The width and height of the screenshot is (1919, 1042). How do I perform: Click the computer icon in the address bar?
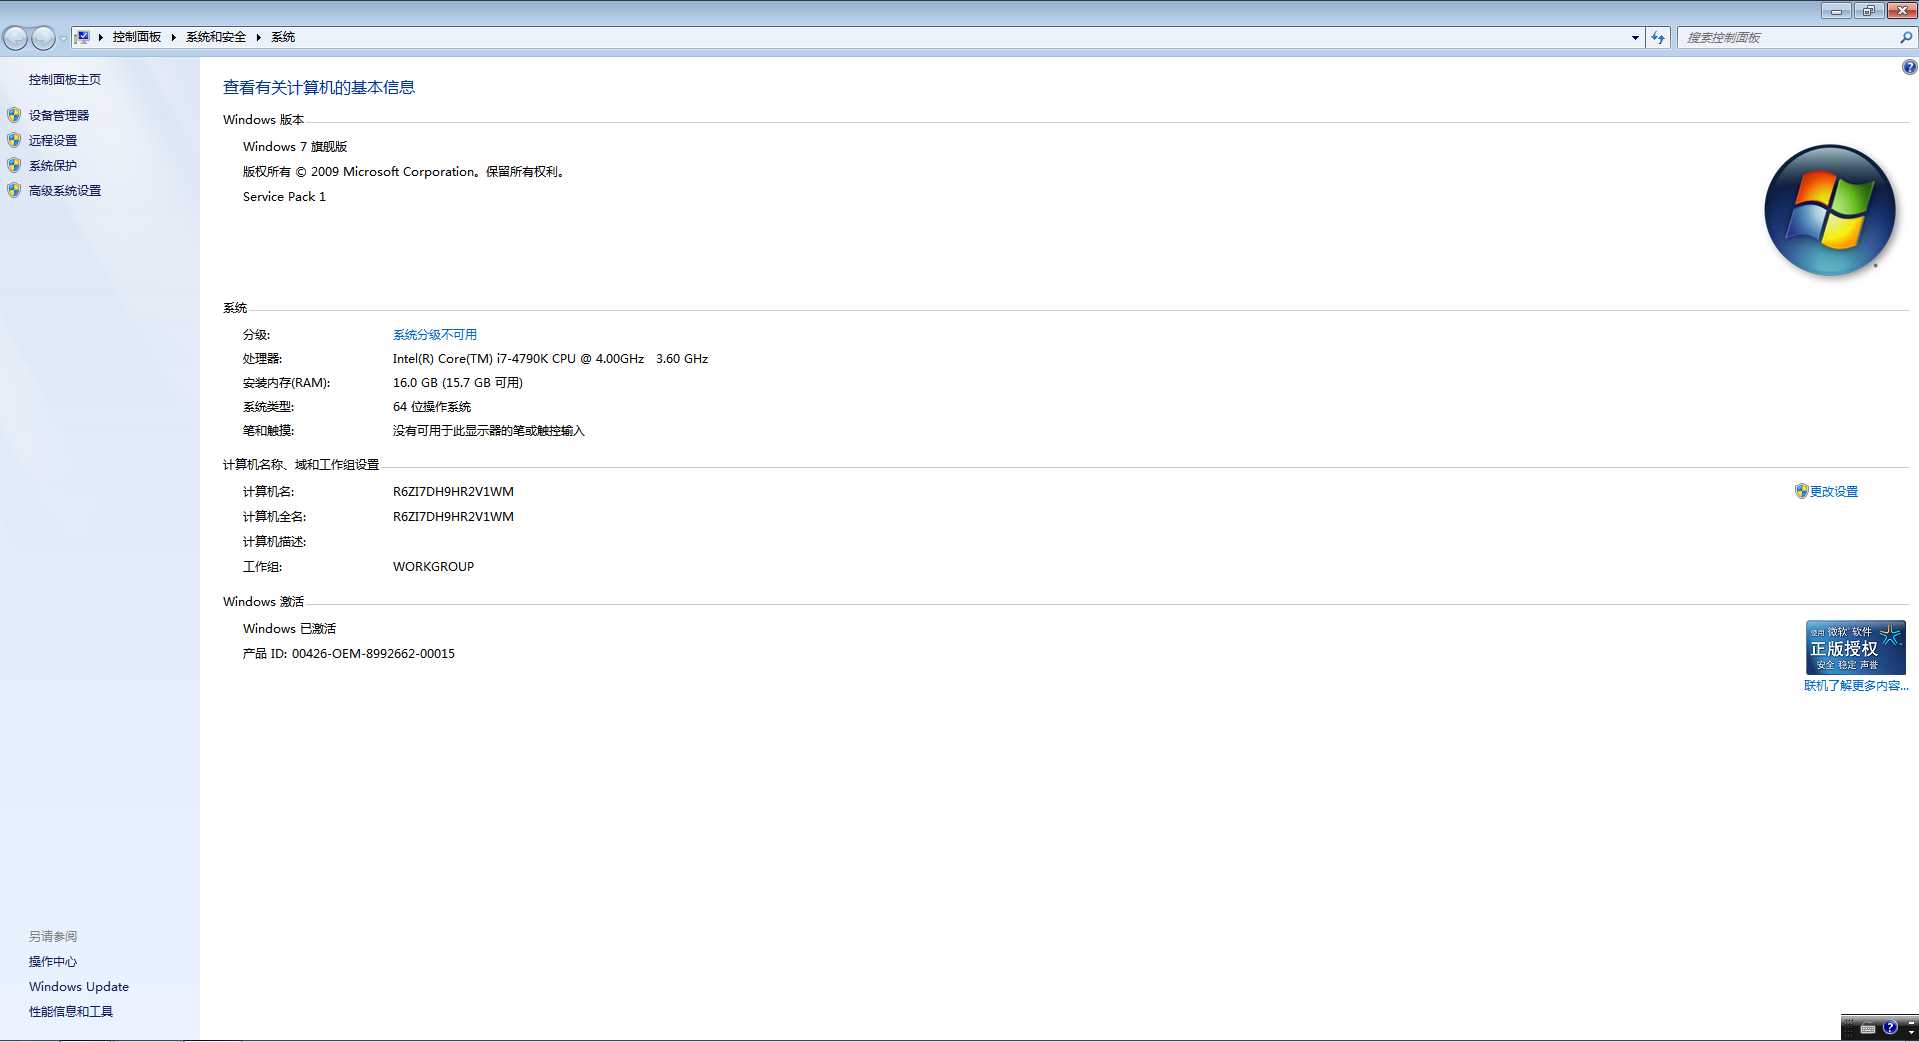click(x=83, y=37)
